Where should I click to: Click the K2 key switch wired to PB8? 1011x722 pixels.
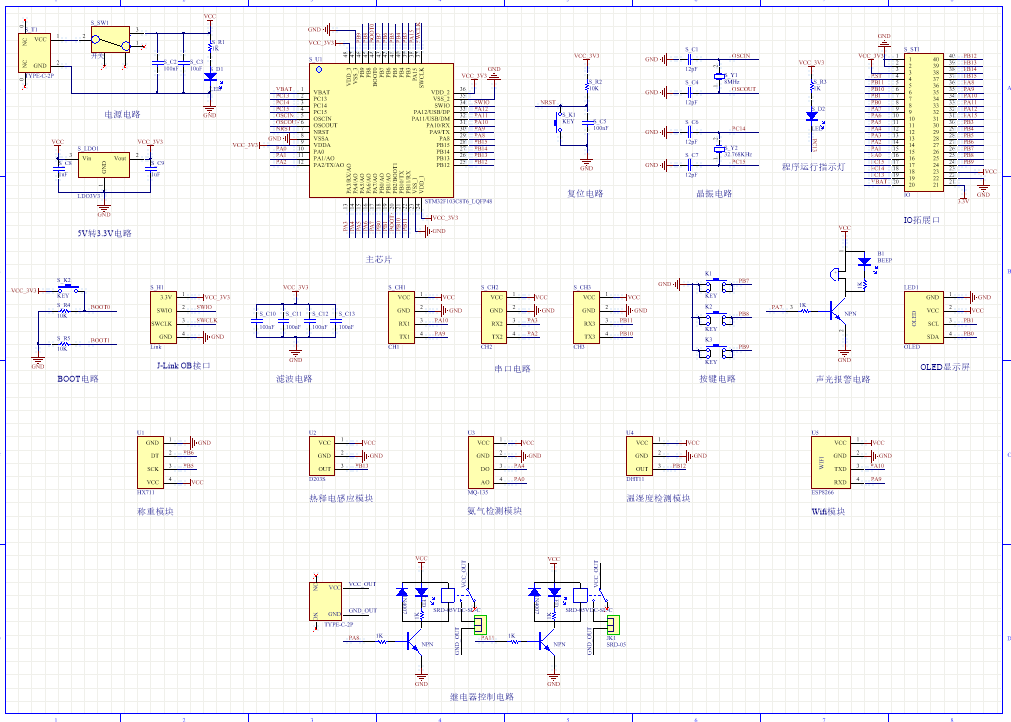[x=715, y=318]
